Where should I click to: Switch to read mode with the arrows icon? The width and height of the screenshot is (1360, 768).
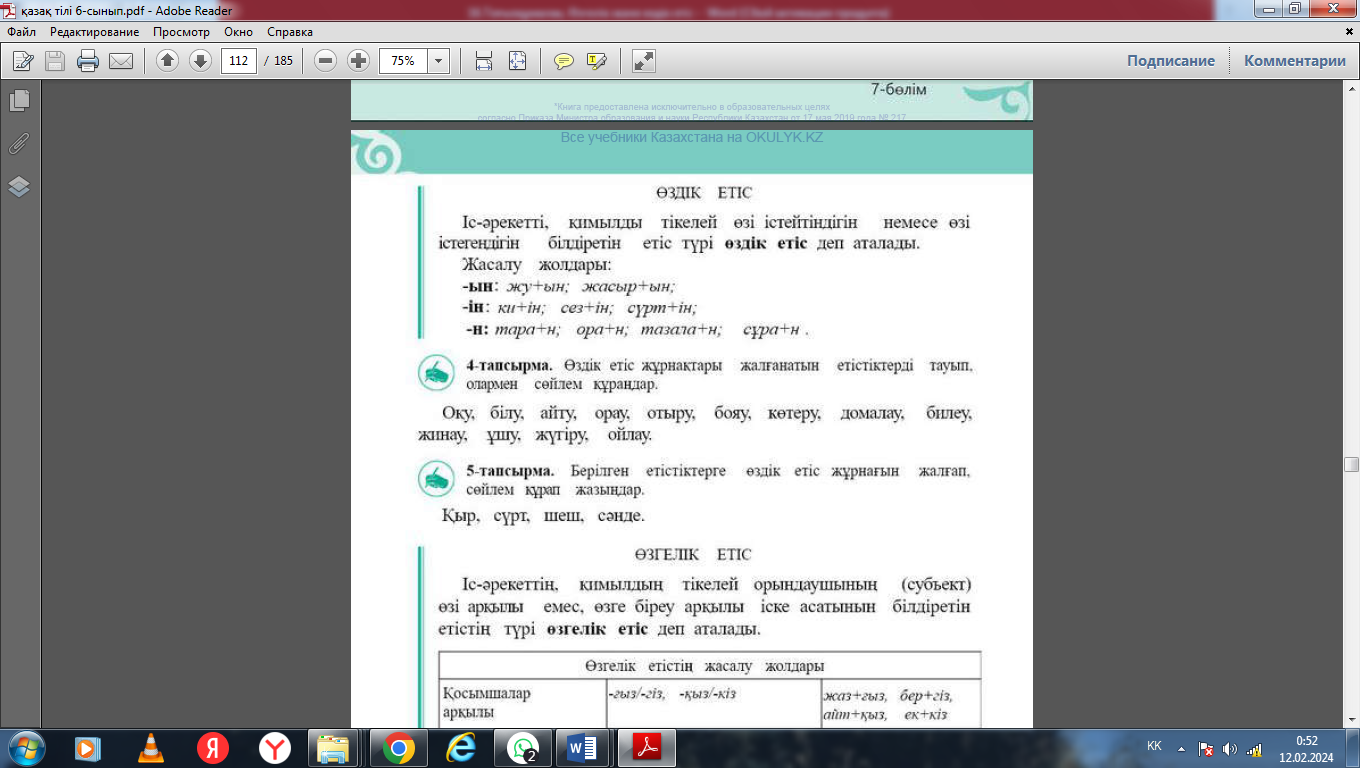click(x=644, y=61)
